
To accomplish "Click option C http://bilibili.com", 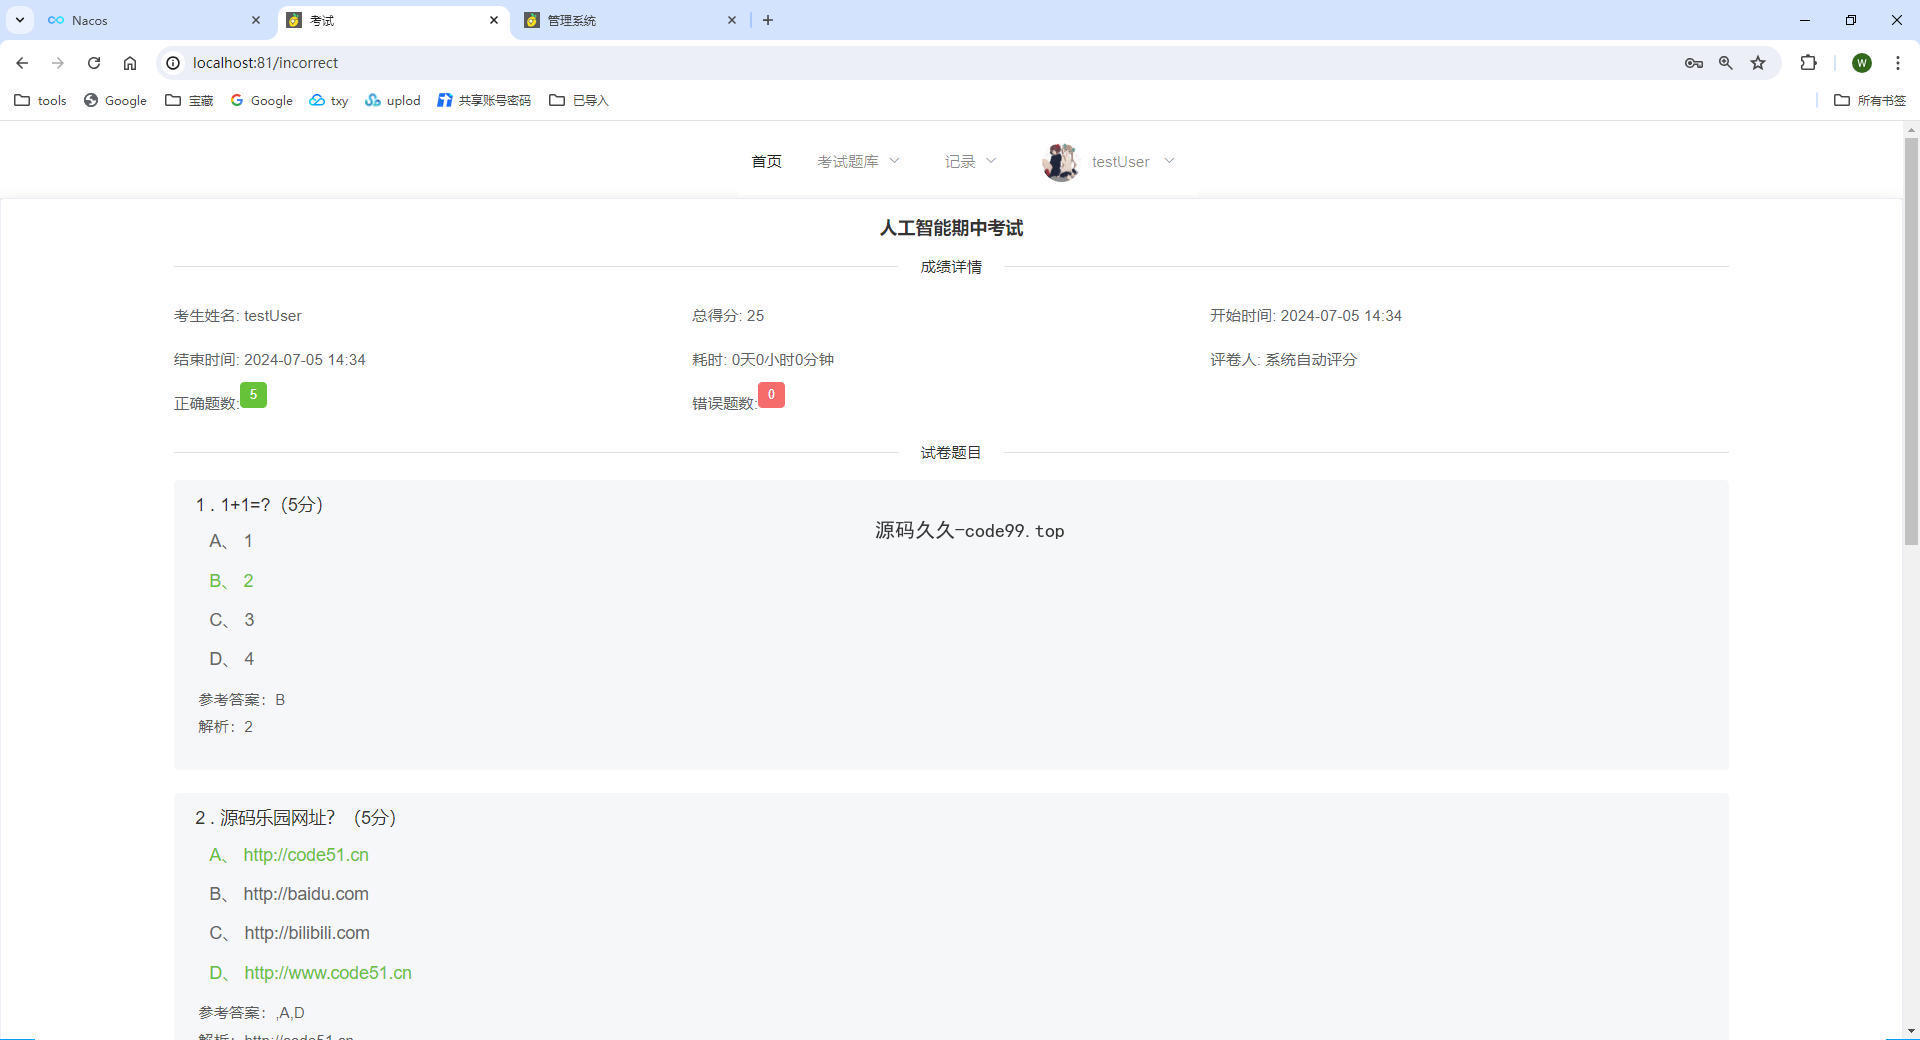I will pyautogui.click(x=289, y=933).
